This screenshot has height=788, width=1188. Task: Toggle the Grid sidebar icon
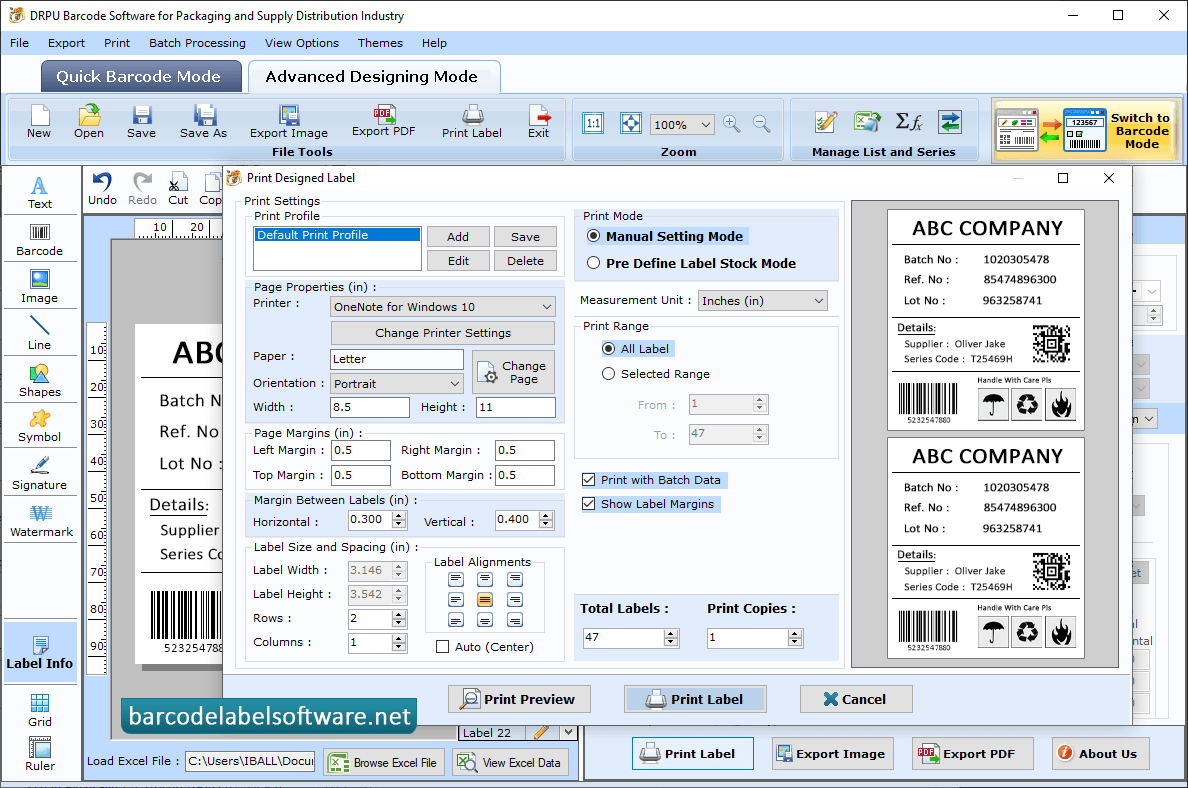[39, 710]
